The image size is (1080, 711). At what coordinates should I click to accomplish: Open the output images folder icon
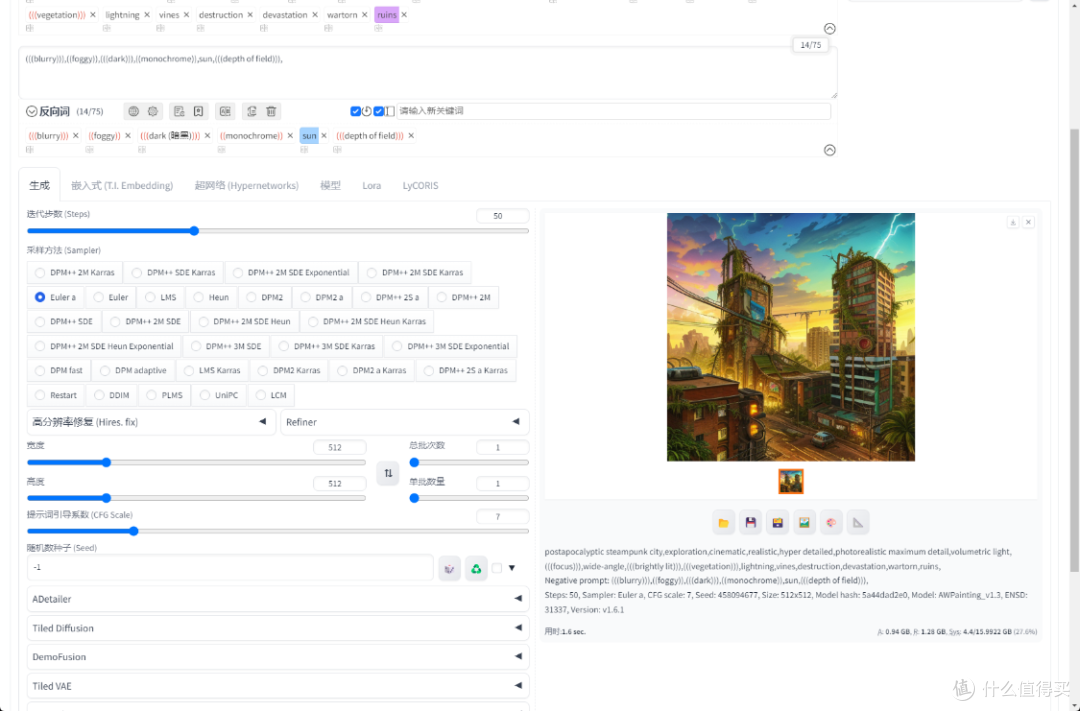click(723, 523)
